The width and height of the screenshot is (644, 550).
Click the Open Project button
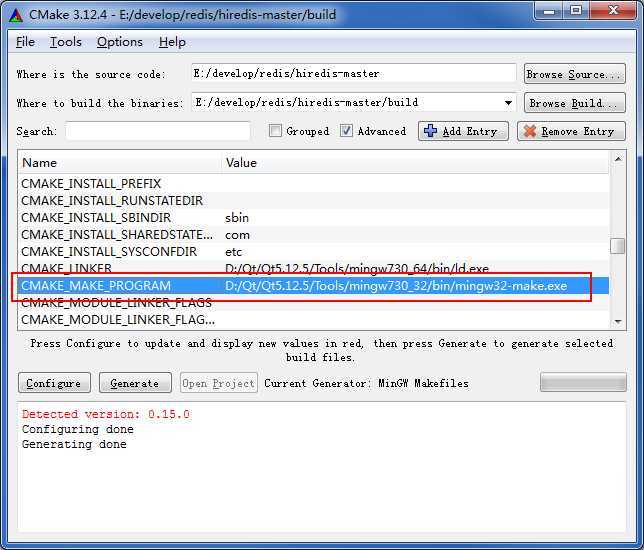[218, 383]
